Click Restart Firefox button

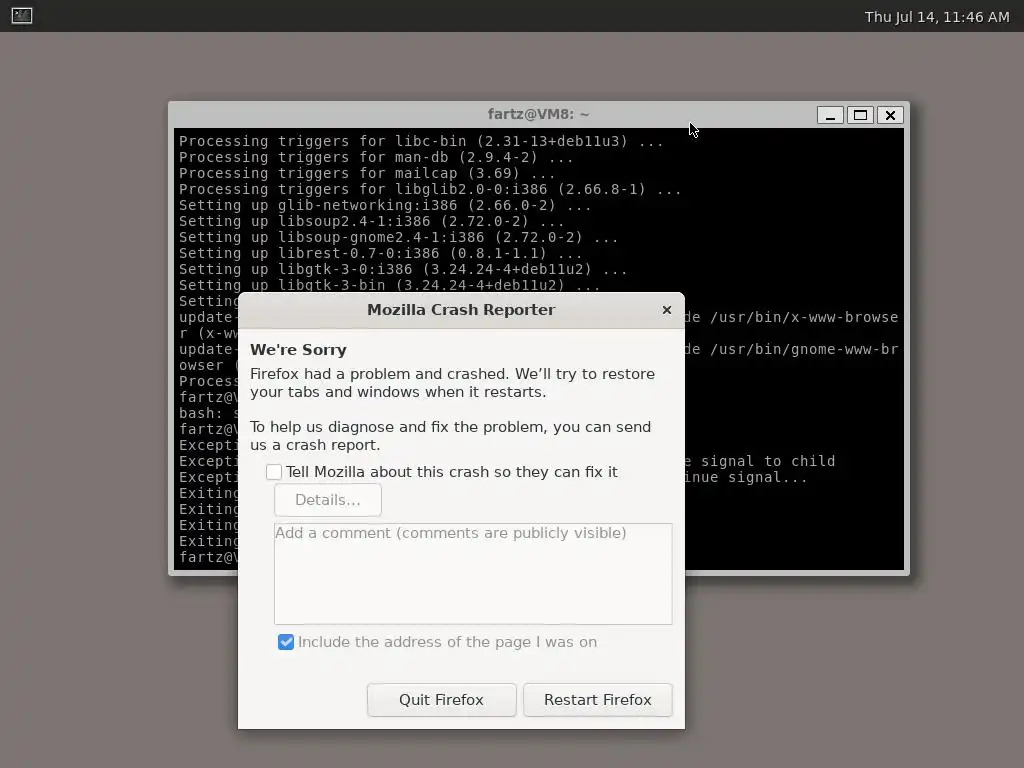click(x=598, y=700)
